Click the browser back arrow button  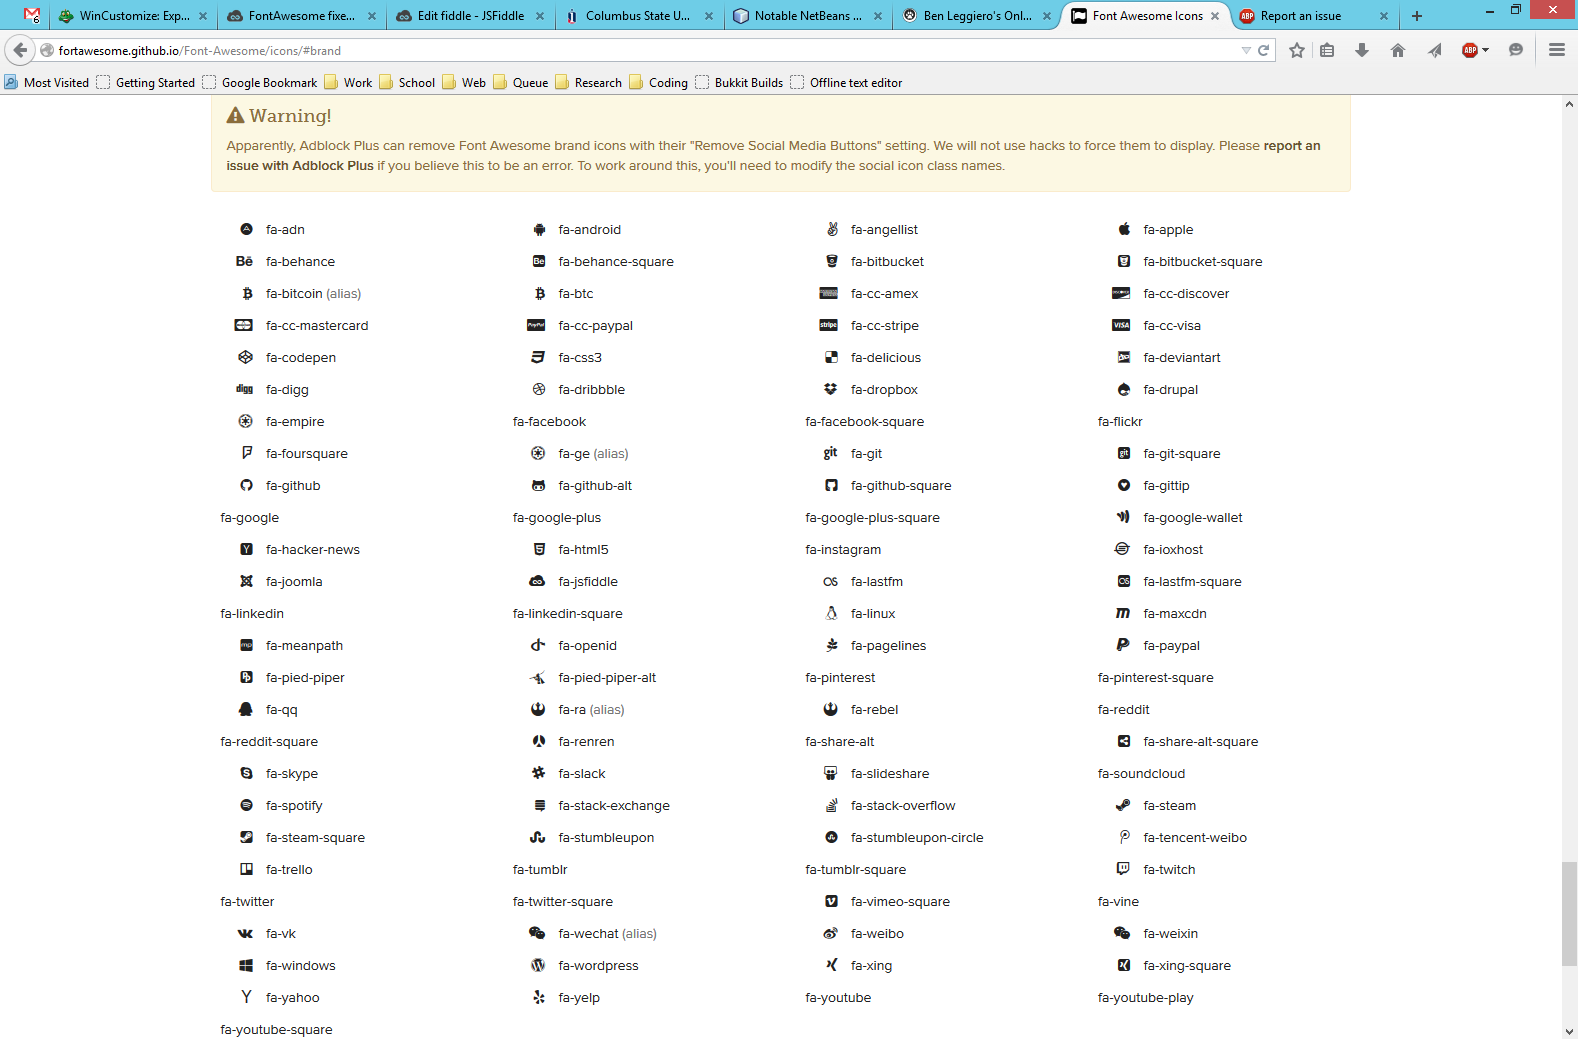20,50
